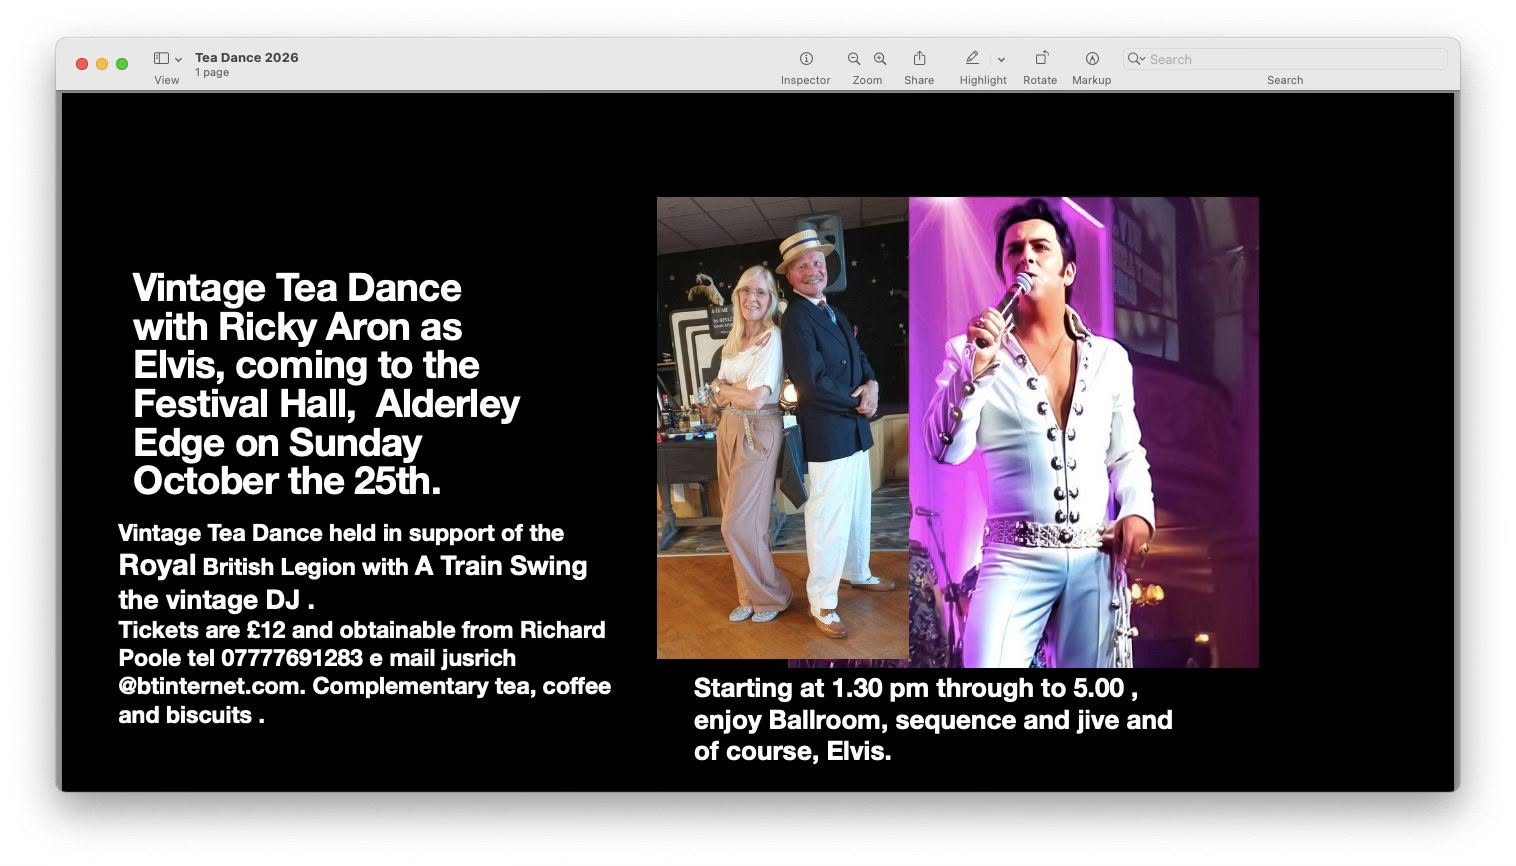Open the View sidebar icon
The width and height of the screenshot is (1516, 866).
[x=161, y=59]
